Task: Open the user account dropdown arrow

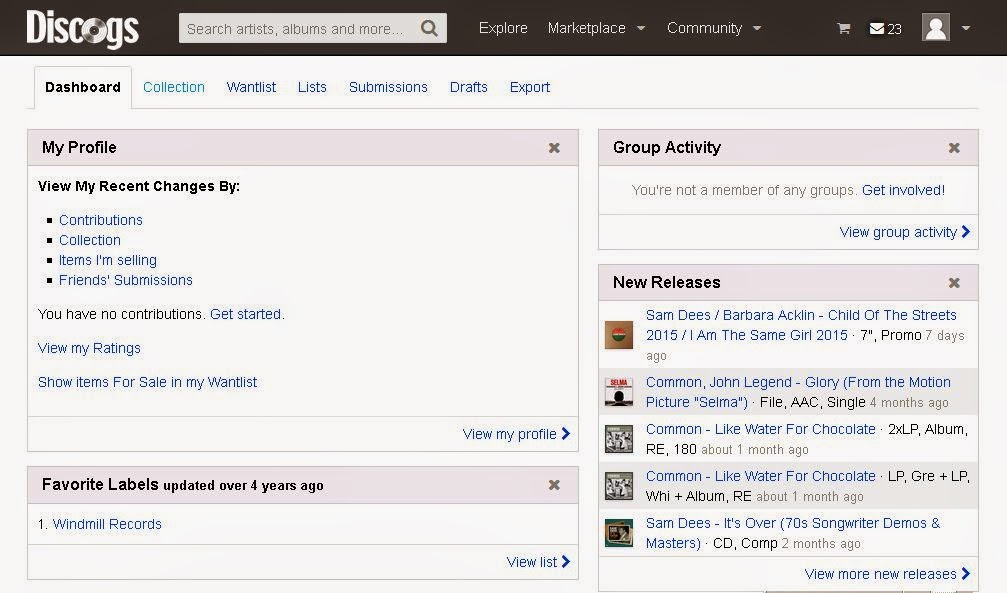Action: coord(966,28)
